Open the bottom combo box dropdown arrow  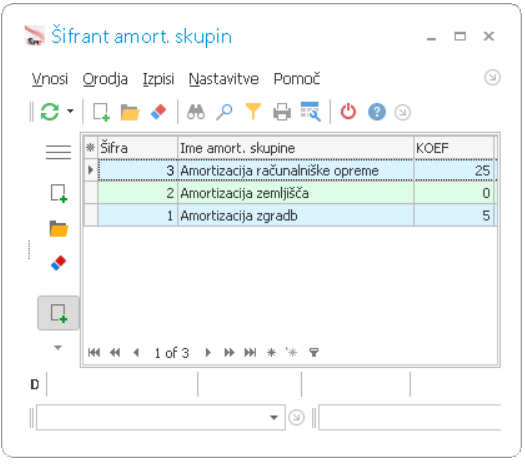274,417
